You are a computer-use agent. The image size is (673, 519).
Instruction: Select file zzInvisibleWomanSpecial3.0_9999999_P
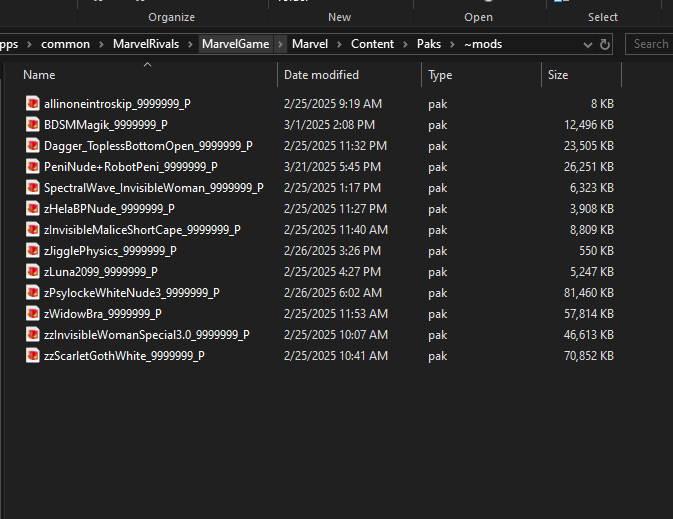(146, 335)
